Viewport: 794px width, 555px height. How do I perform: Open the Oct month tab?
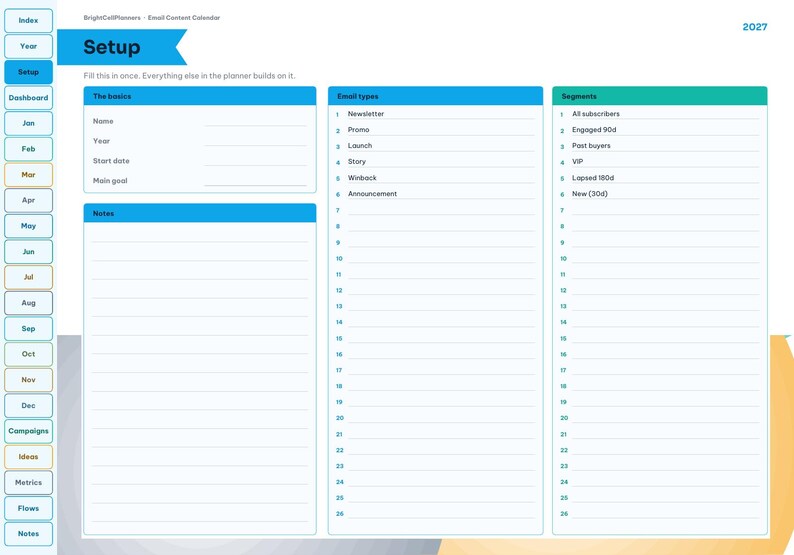coord(28,354)
